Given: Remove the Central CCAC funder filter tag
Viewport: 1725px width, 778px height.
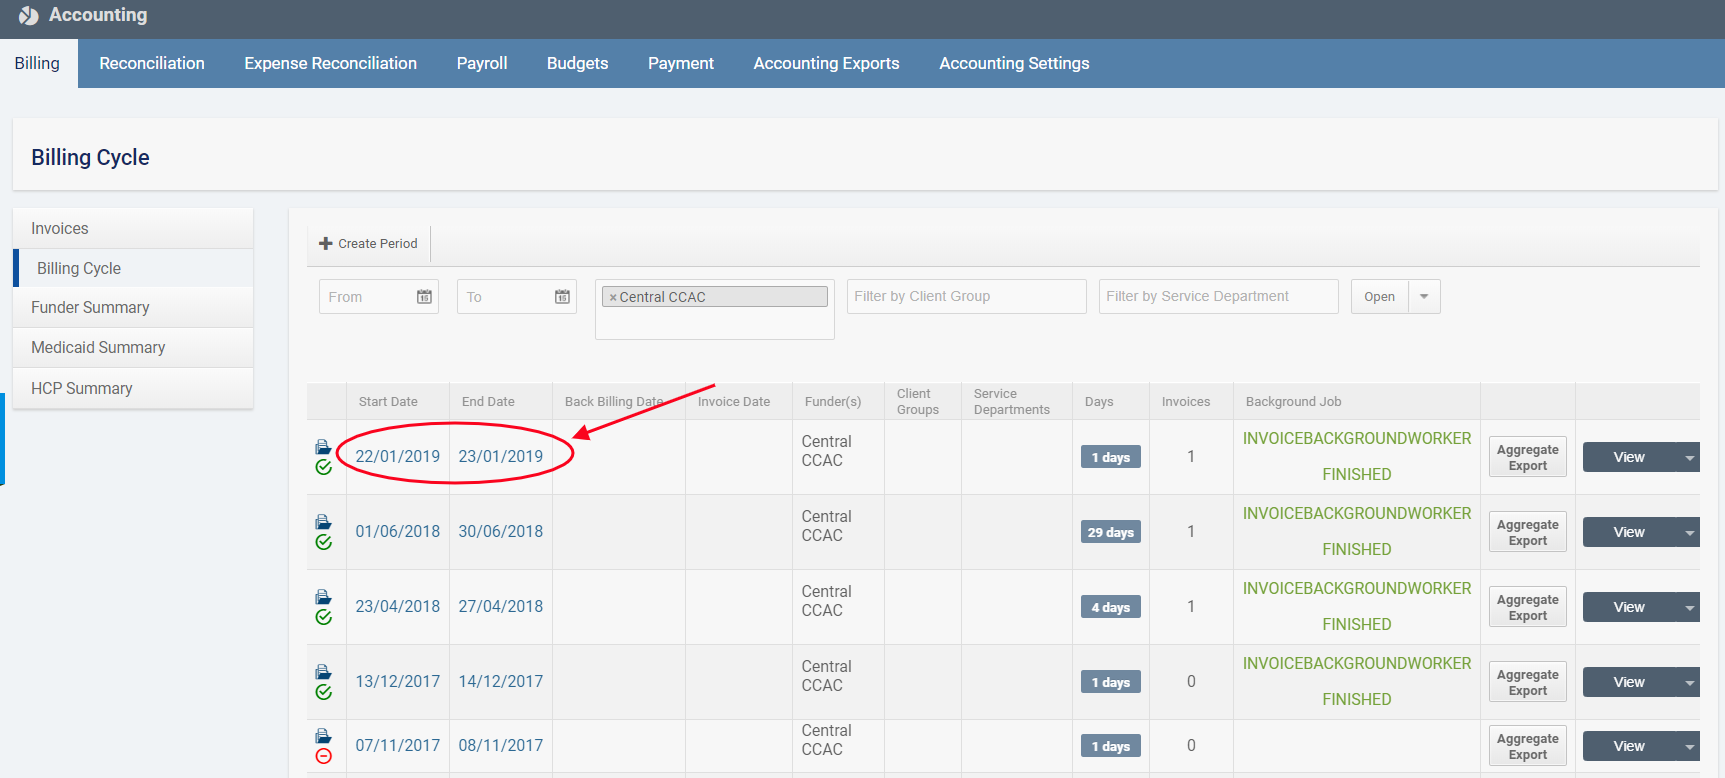Looking at the screenshot, I should 613,298.
